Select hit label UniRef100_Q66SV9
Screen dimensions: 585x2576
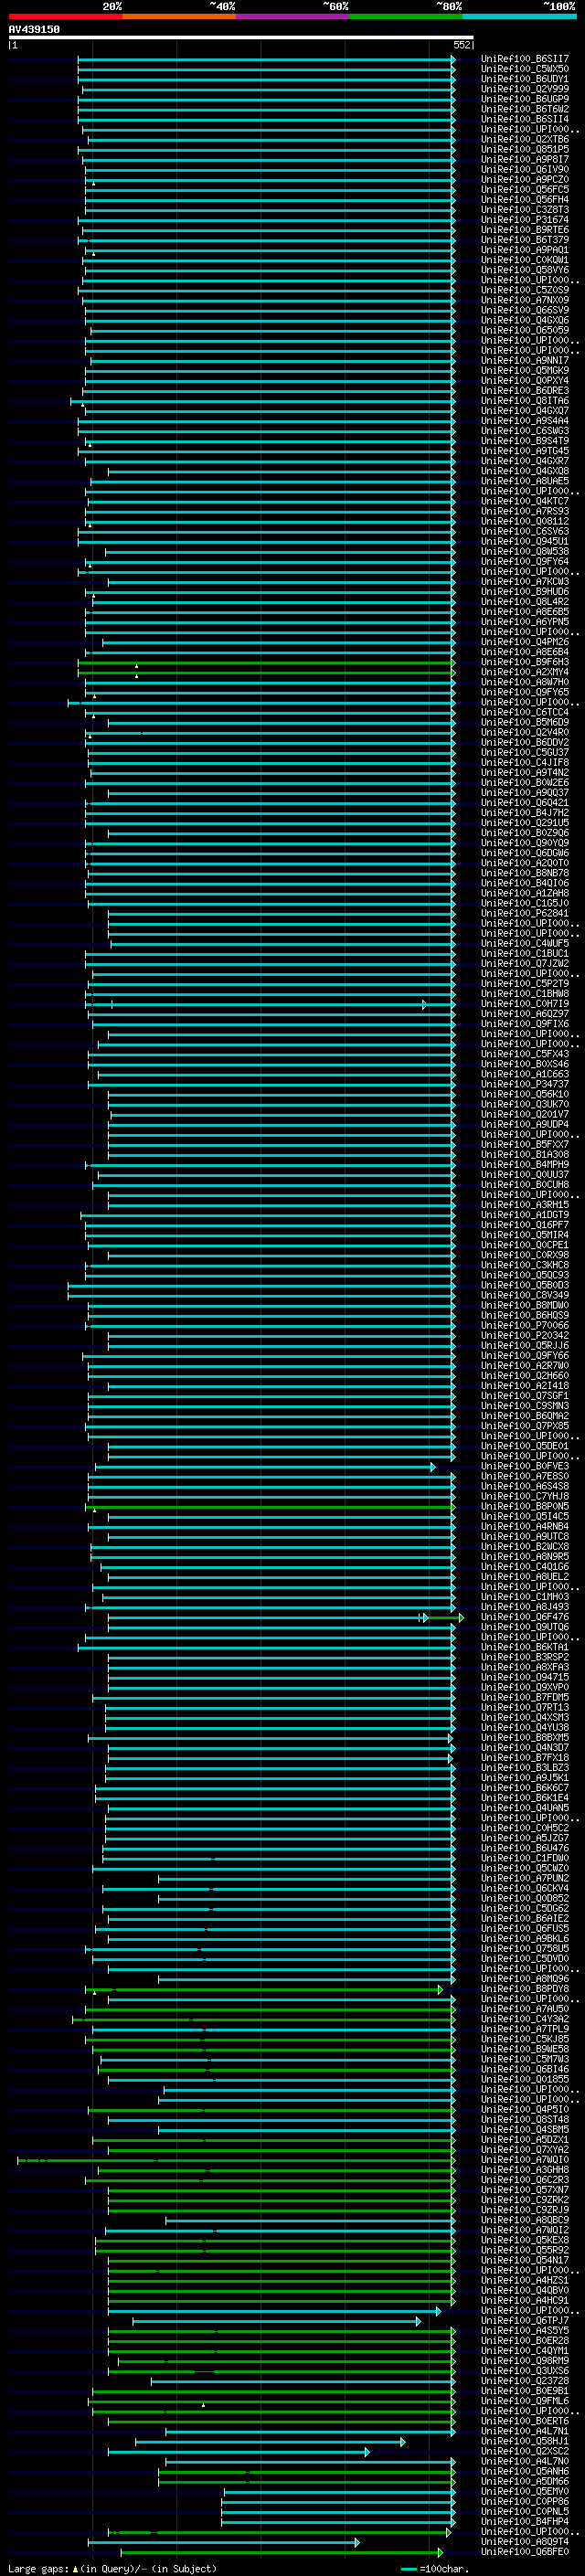coord(524,310)
